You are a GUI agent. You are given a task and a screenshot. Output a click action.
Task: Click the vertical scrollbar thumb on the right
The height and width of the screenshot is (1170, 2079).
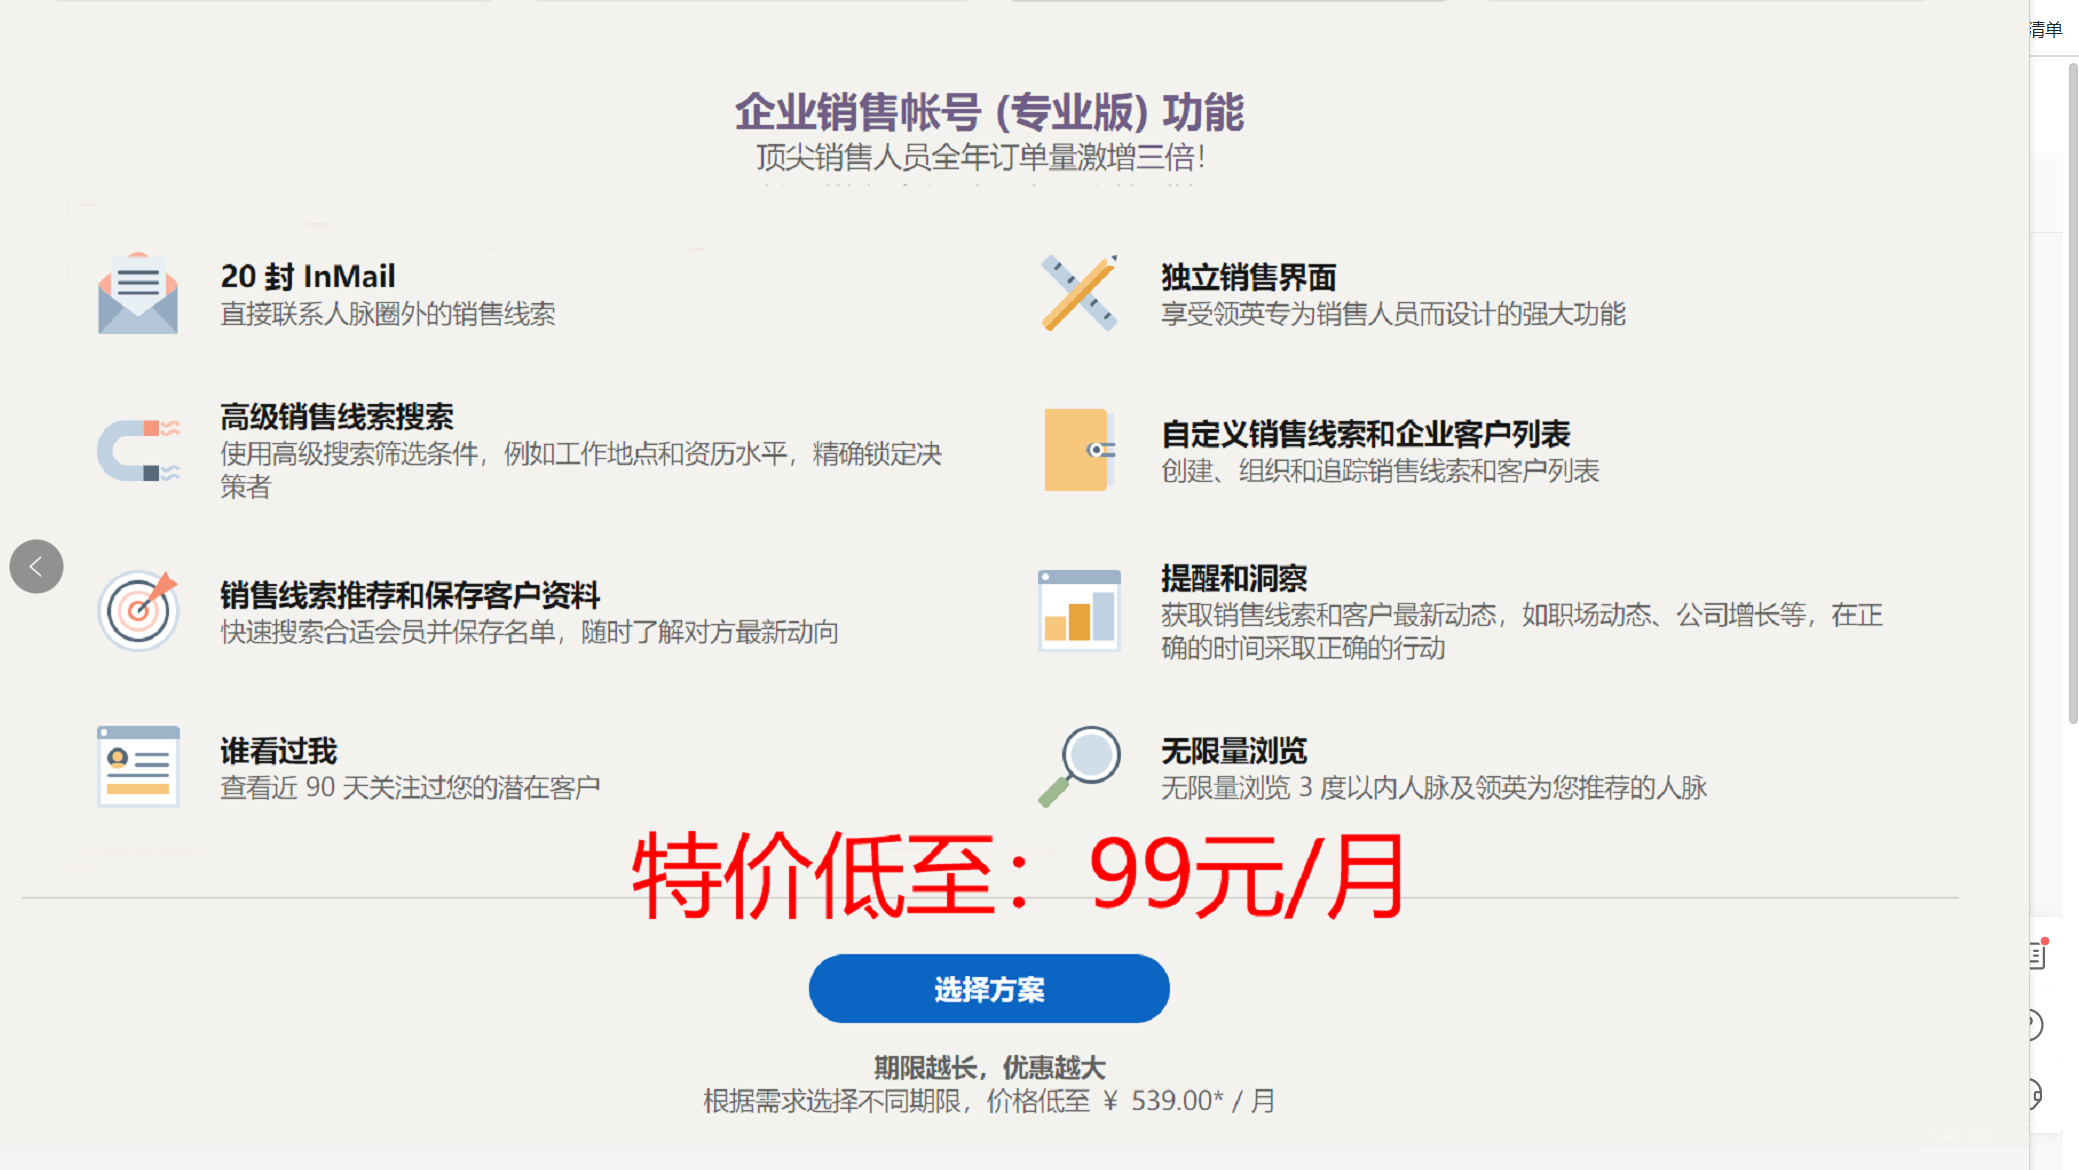point(2073,393)
